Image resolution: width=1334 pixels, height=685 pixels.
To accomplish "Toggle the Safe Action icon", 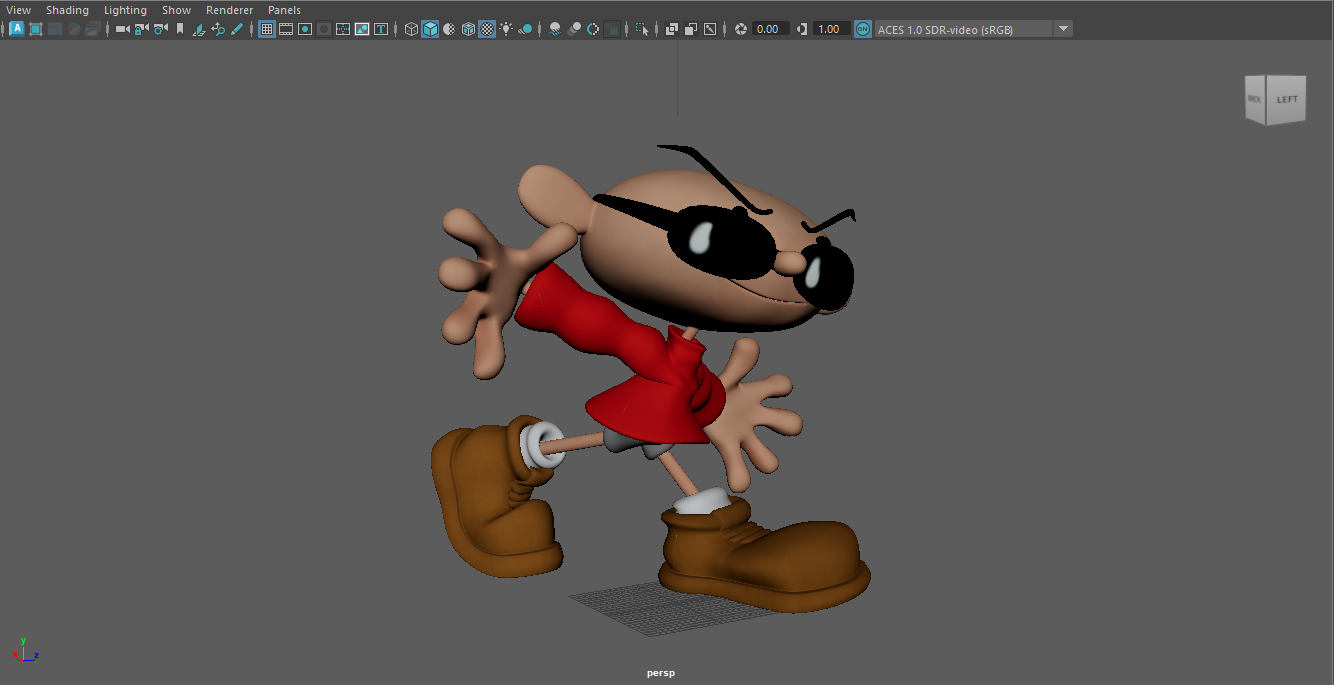I will (x=362, y=29).
